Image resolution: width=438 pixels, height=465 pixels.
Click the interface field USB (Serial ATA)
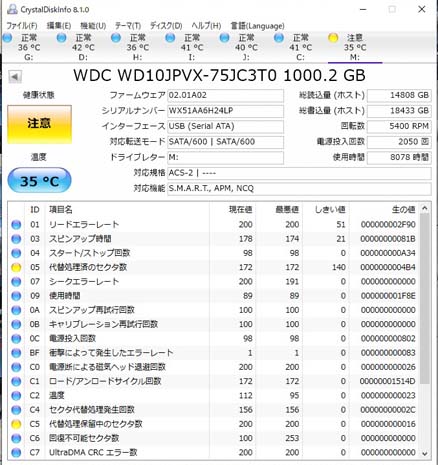pos(225,126)
